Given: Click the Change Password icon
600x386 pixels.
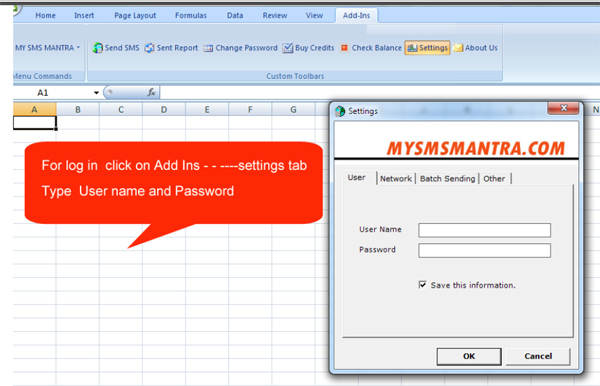Looking at the screenshot, I should click(208, 48).
